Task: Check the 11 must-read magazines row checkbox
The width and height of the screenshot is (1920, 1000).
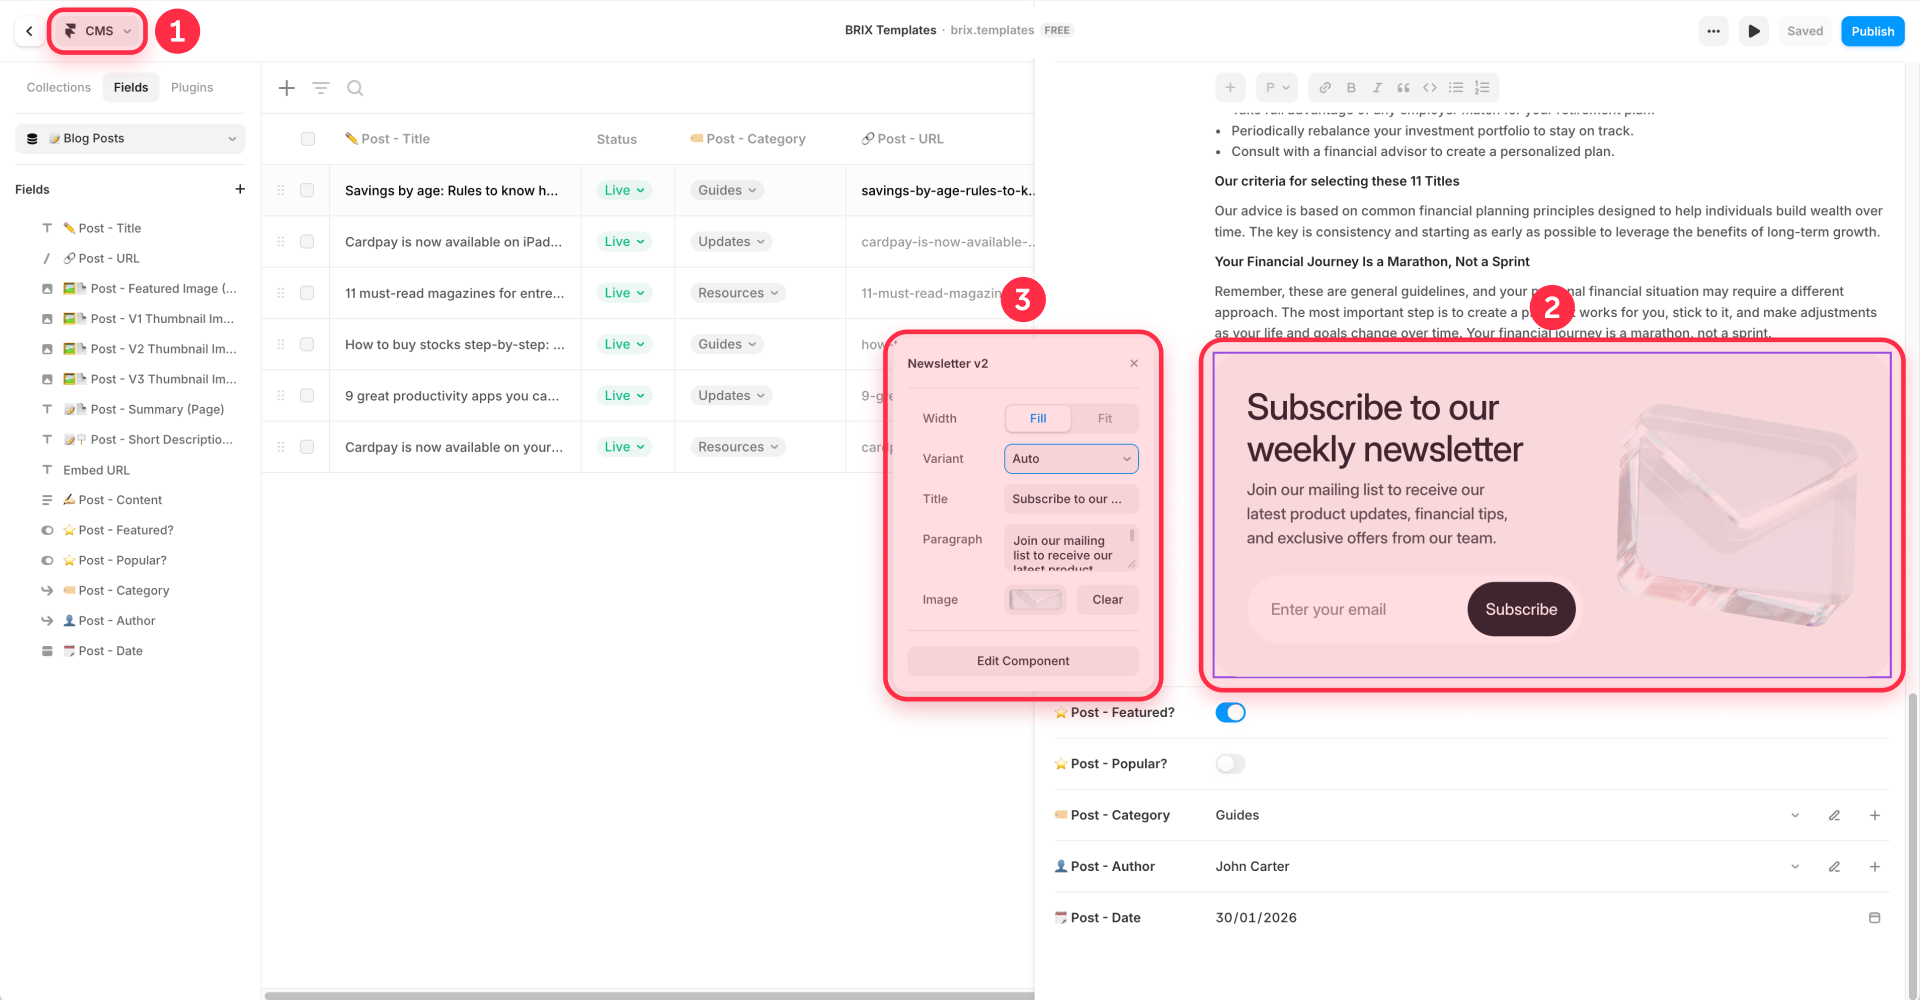Action: [307, 293]
